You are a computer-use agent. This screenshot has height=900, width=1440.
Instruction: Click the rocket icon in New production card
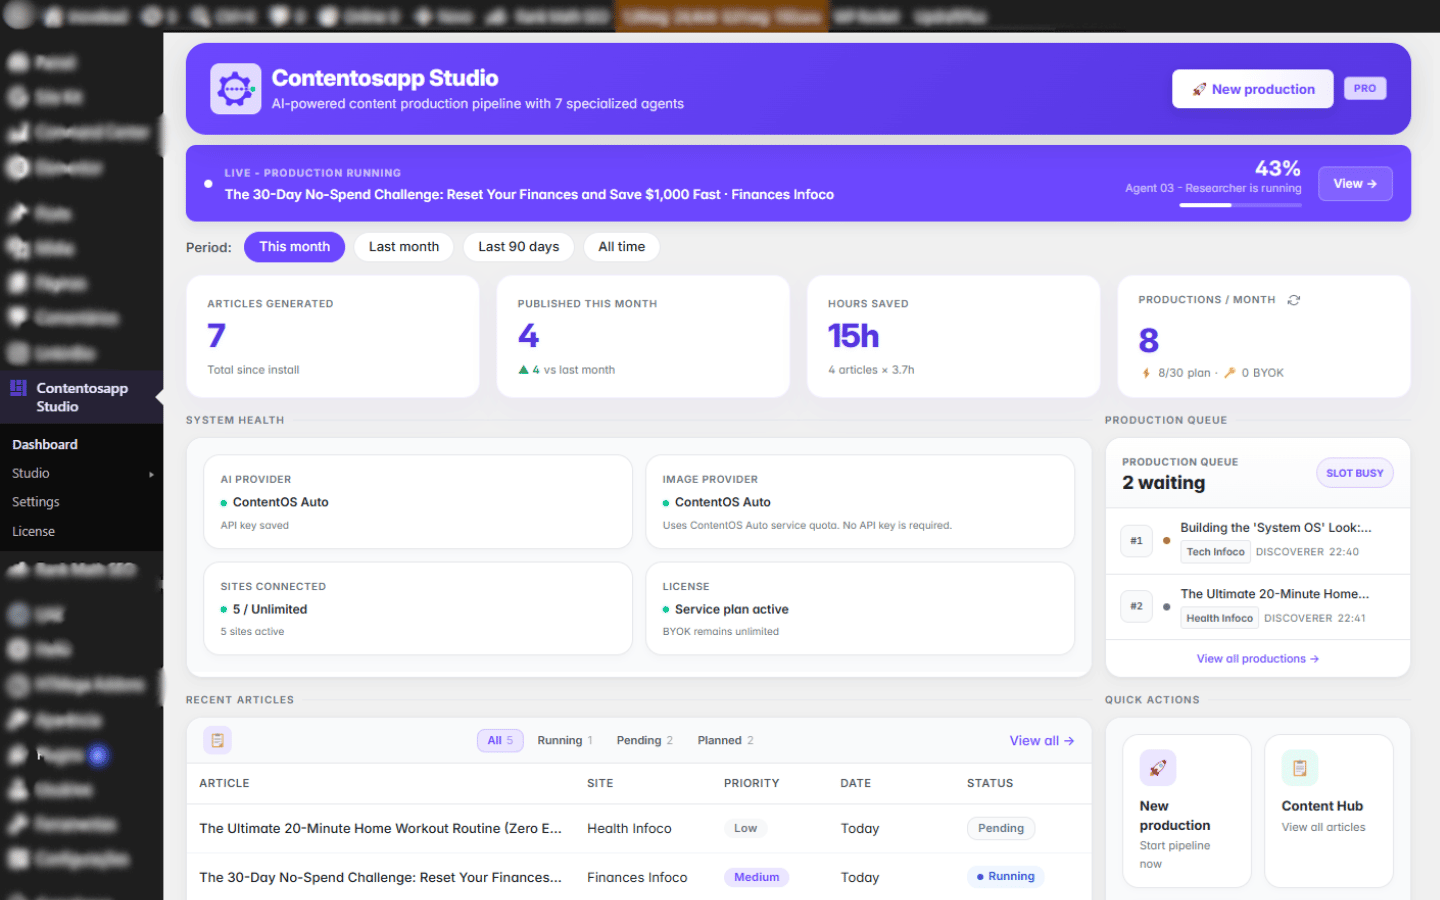[1158, 768]
